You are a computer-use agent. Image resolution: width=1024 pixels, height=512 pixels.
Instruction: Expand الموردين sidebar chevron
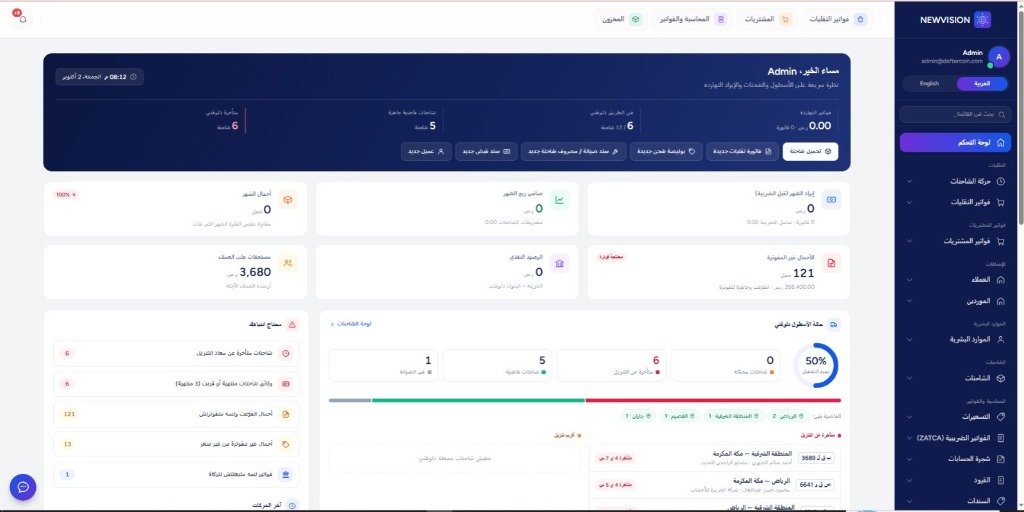click(908, 301)
